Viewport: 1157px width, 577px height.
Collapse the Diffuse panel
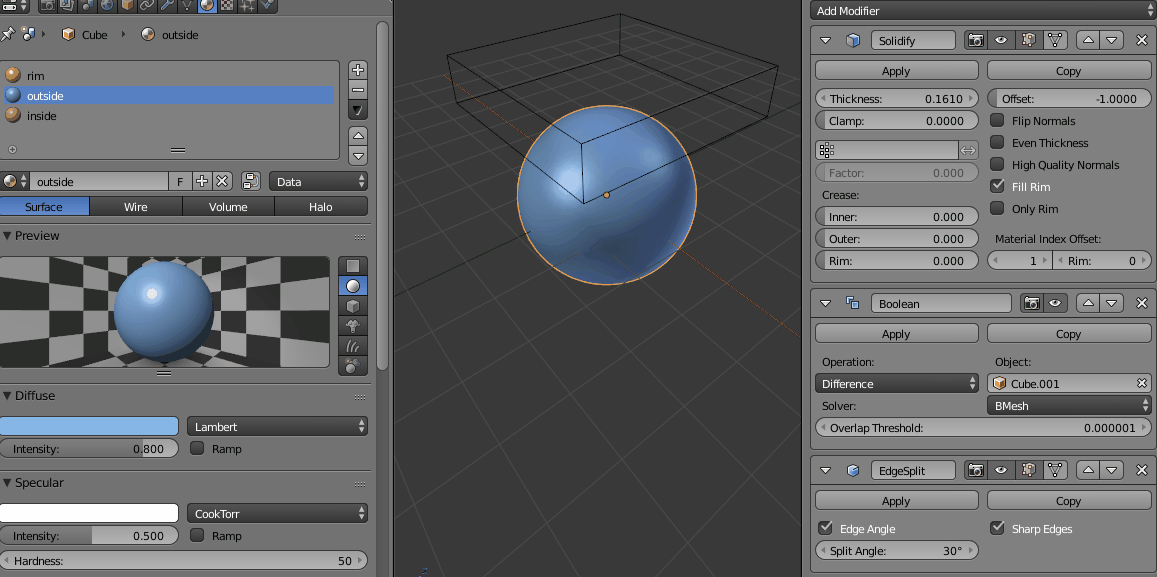click(7, 395)
